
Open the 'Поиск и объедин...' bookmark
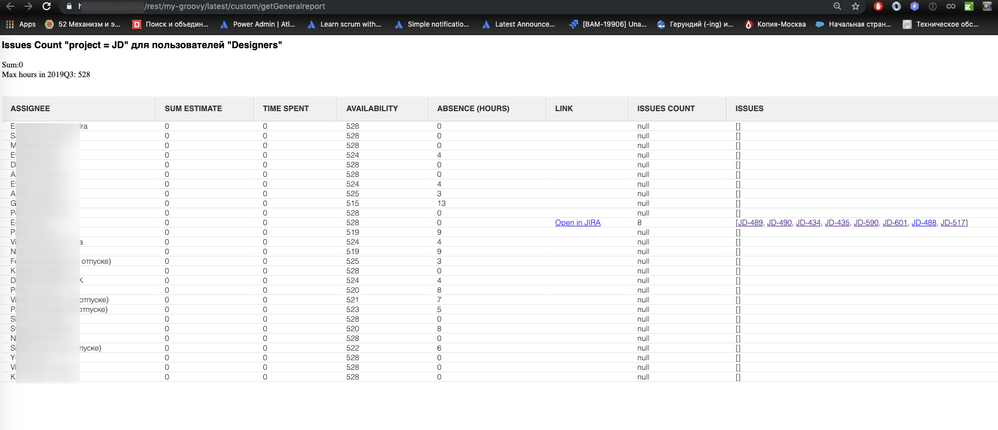pyautogui.click(x=171, y=25)
